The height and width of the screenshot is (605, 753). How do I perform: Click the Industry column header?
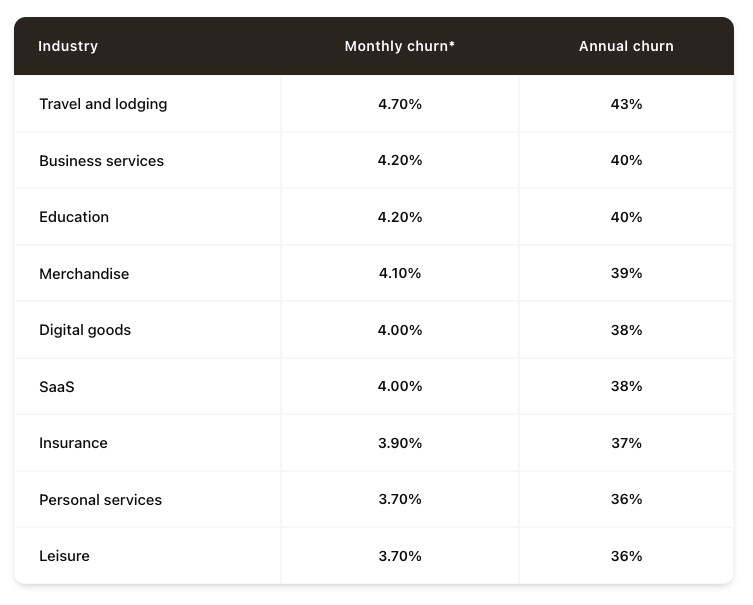(x=68, y=47)
